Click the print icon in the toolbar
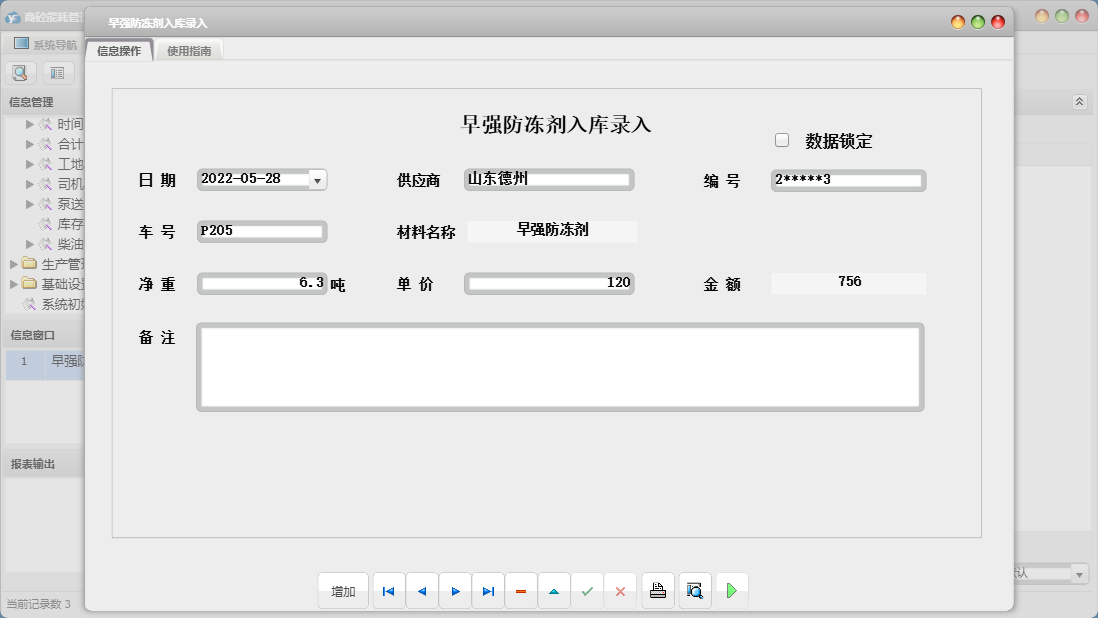Viewport: 1098px width, 618px height. [658, 591]
